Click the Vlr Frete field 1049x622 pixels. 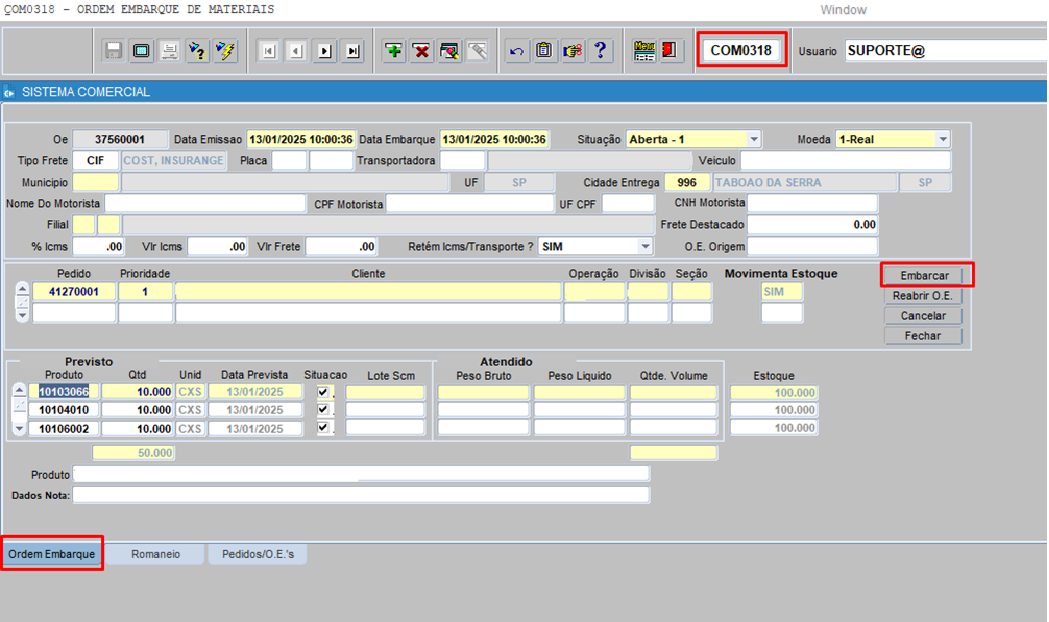point(341,246)
